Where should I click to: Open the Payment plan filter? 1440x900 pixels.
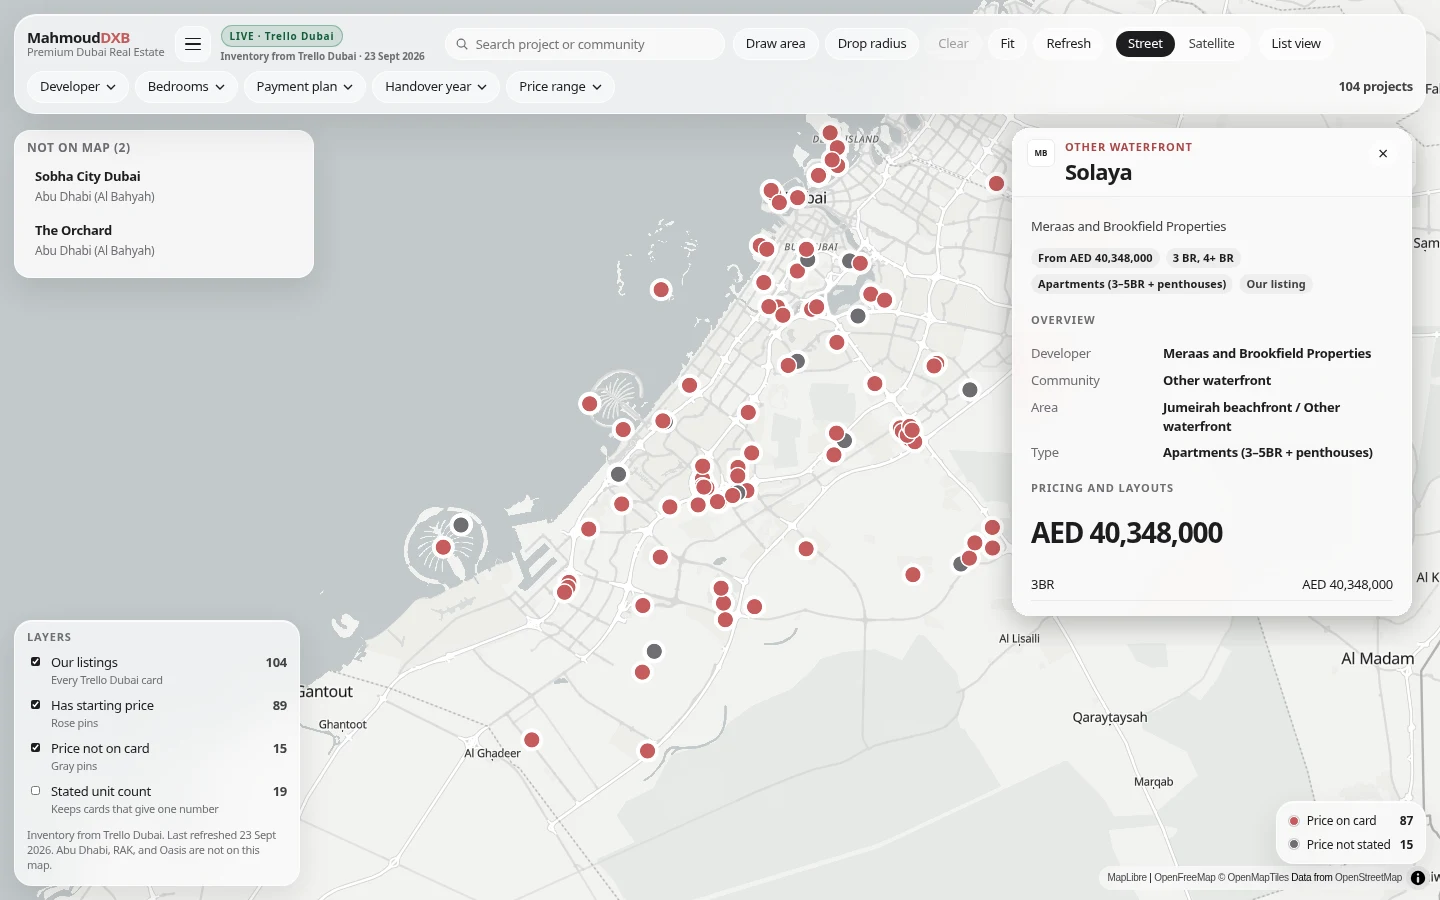coord(305,87)
